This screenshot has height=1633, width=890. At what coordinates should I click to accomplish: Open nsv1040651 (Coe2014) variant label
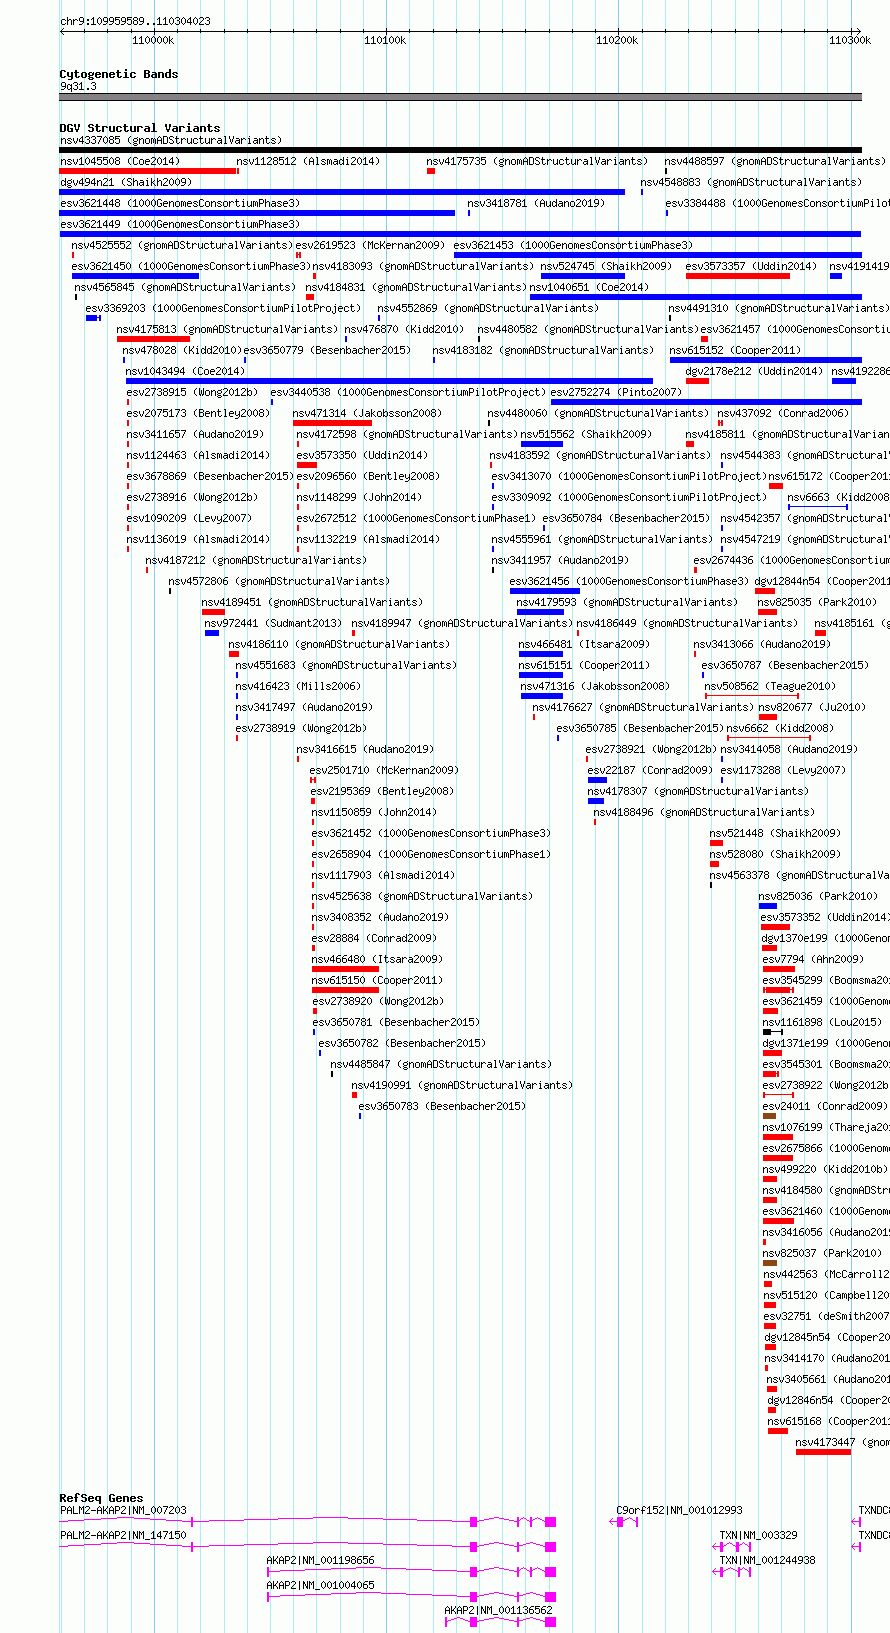[x=588, y=287]
